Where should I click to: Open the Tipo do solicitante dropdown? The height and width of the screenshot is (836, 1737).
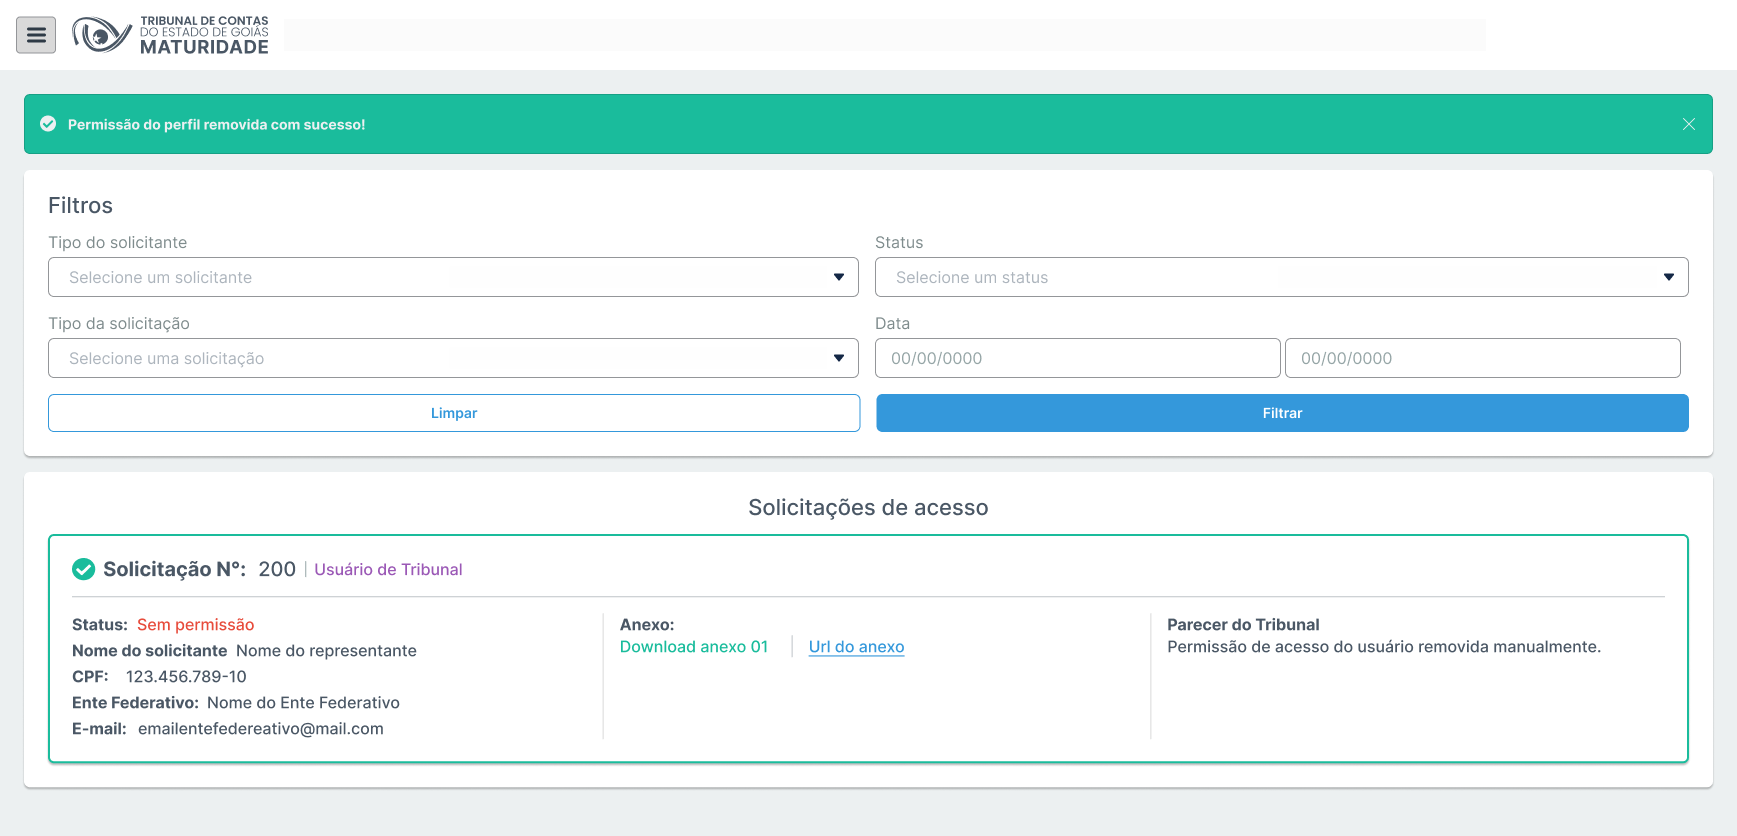coord(453,277)
